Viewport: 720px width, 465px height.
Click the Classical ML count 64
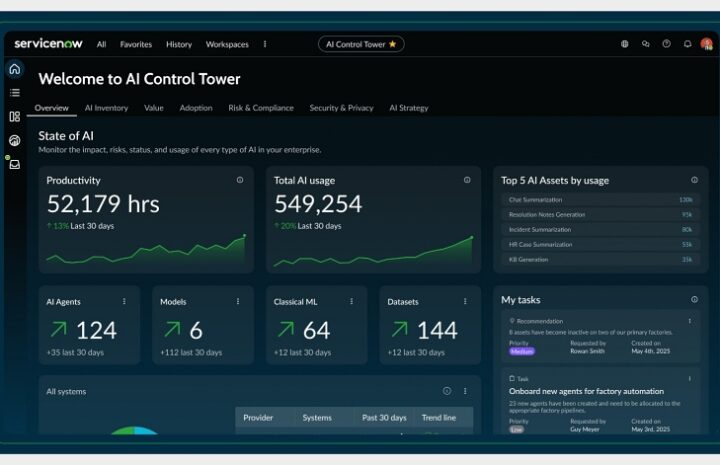[316, 331]
